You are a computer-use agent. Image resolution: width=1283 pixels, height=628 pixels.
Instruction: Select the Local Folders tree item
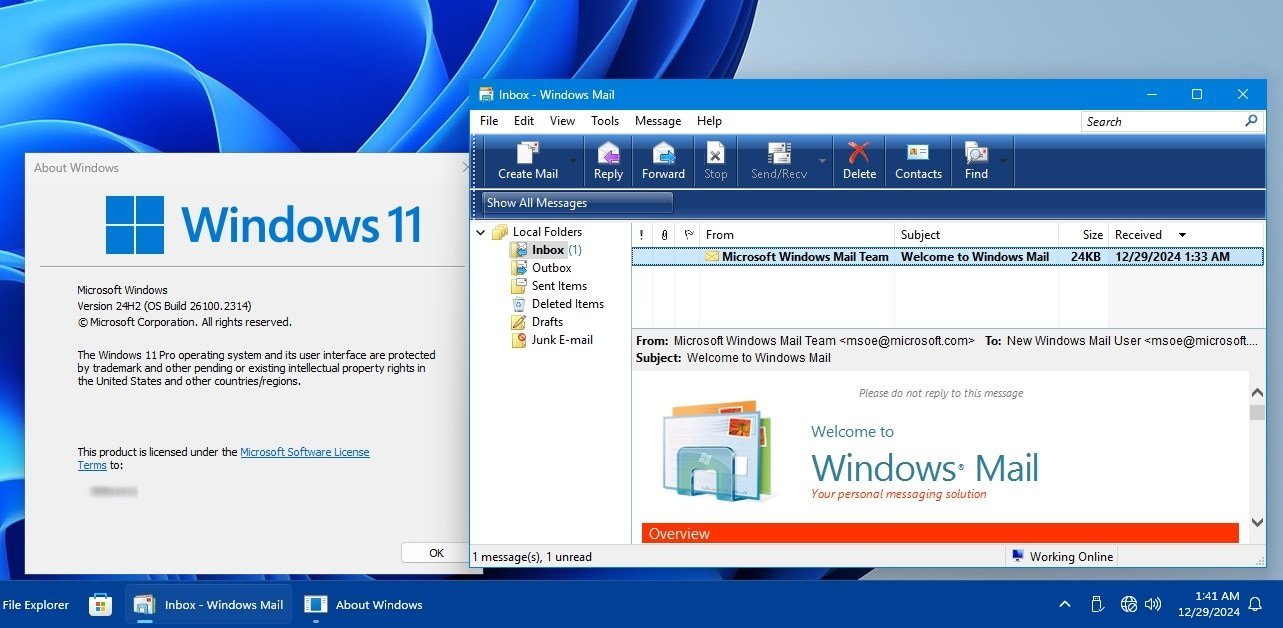(547, 232)
